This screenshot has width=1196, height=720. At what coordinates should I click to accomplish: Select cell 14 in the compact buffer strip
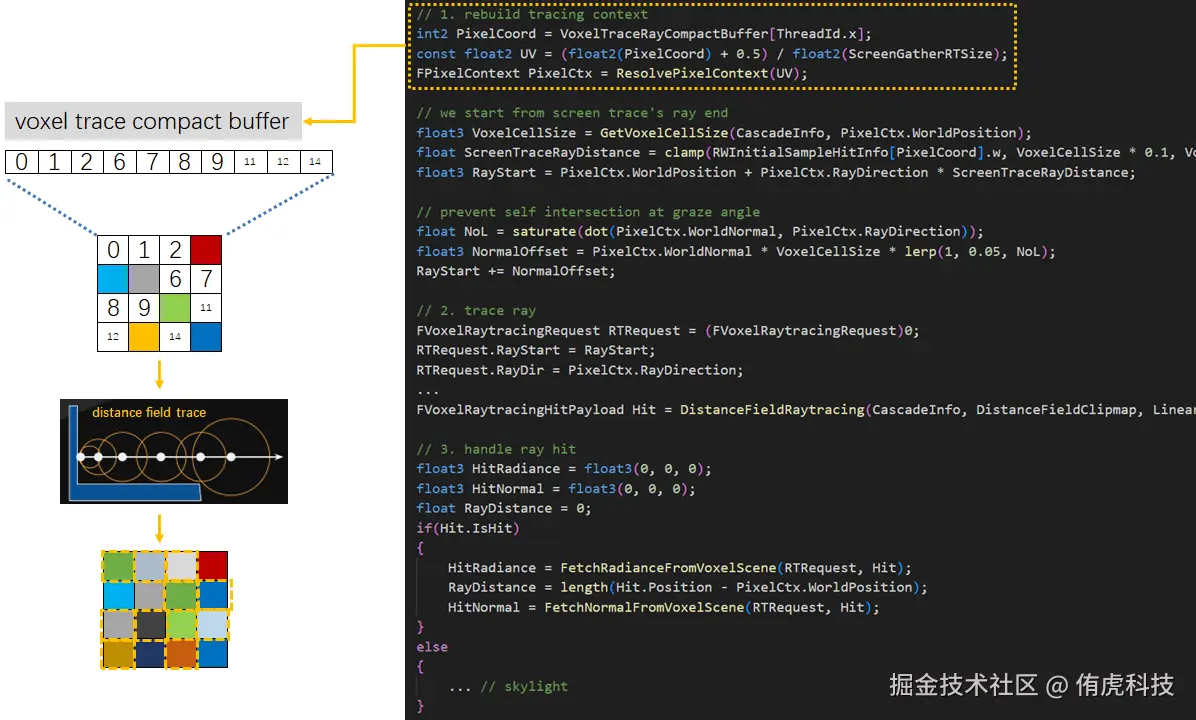316,162
